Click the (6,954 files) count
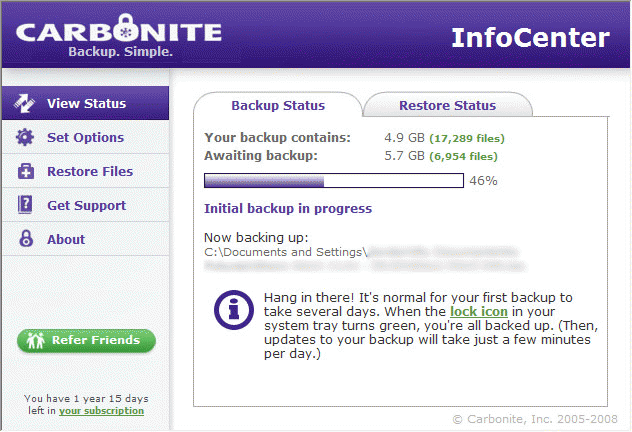Image resolution: width=632 pixels, height=432 pixels. (464, 156)
